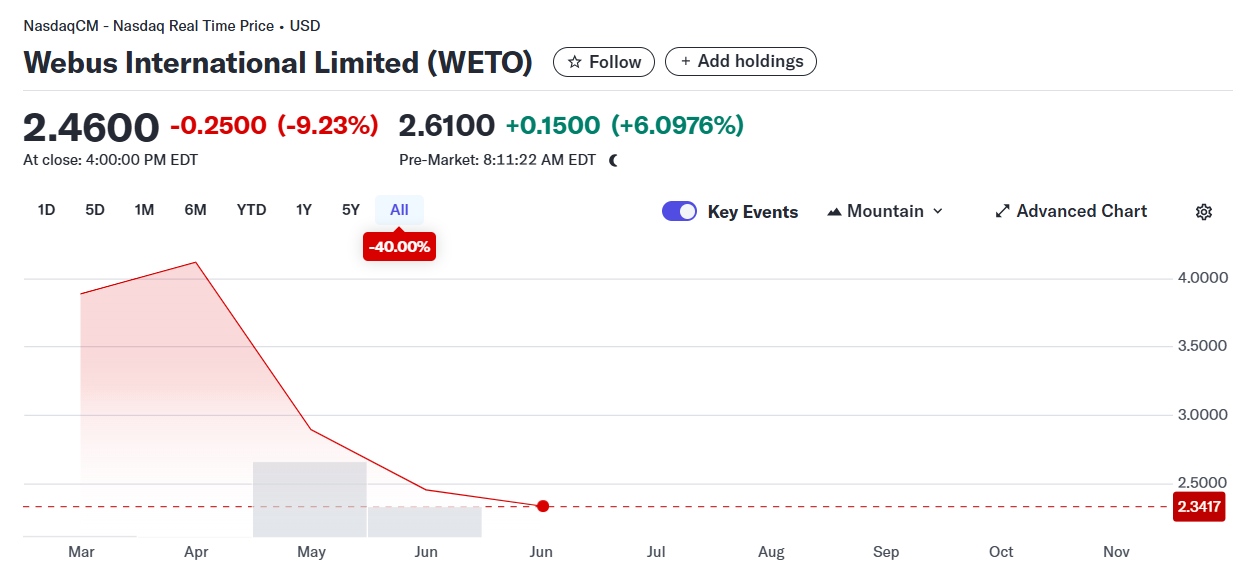Open the Advanced Chart link

(x=1081, y=211)
